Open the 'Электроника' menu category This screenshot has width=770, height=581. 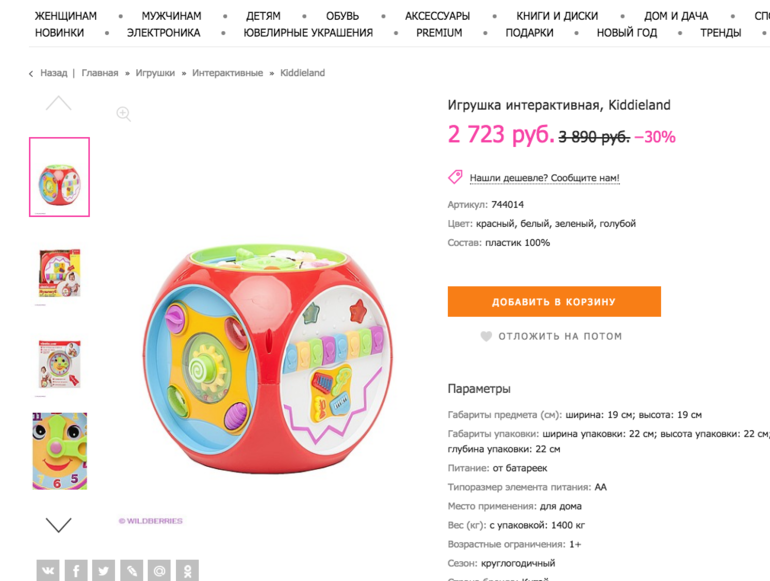(x=164, y=33)
